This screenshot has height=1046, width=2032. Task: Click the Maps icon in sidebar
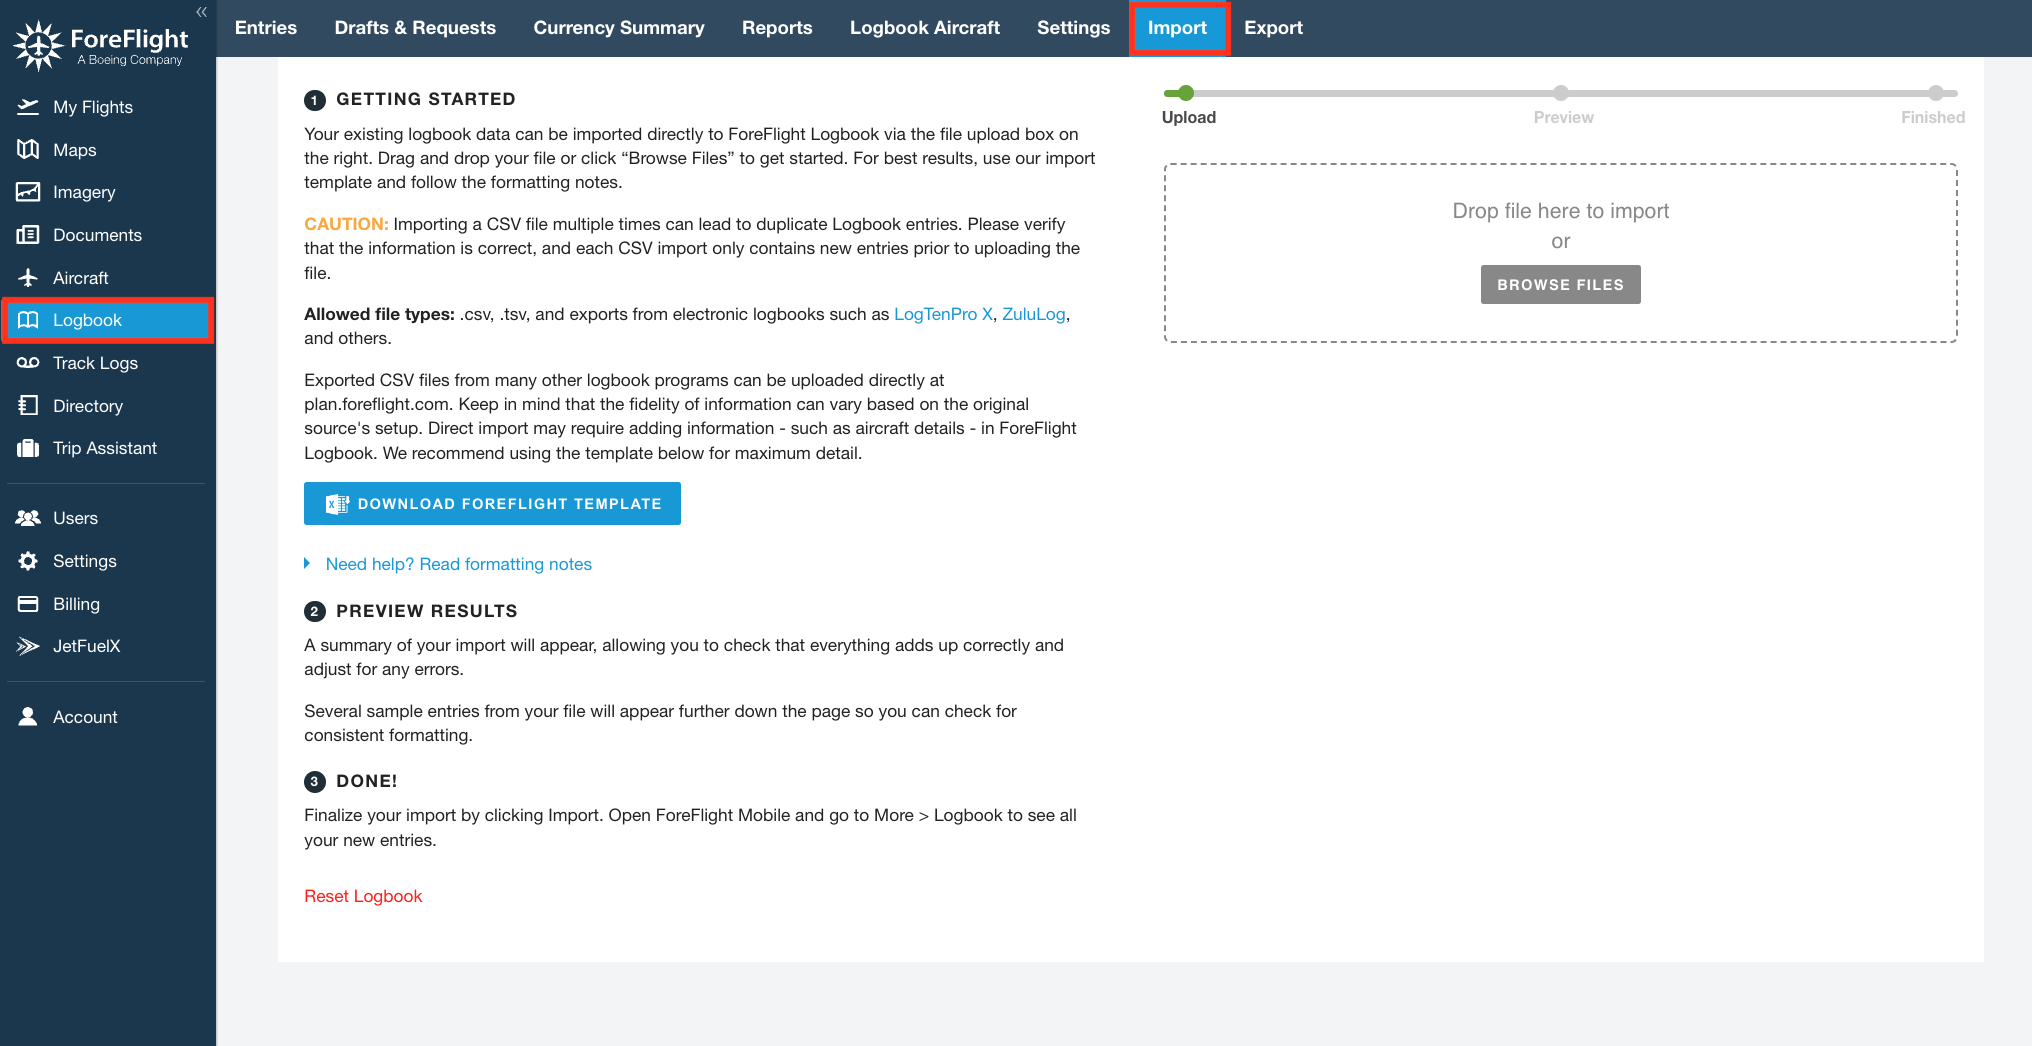pyautogui.click(x=28, y=150)
